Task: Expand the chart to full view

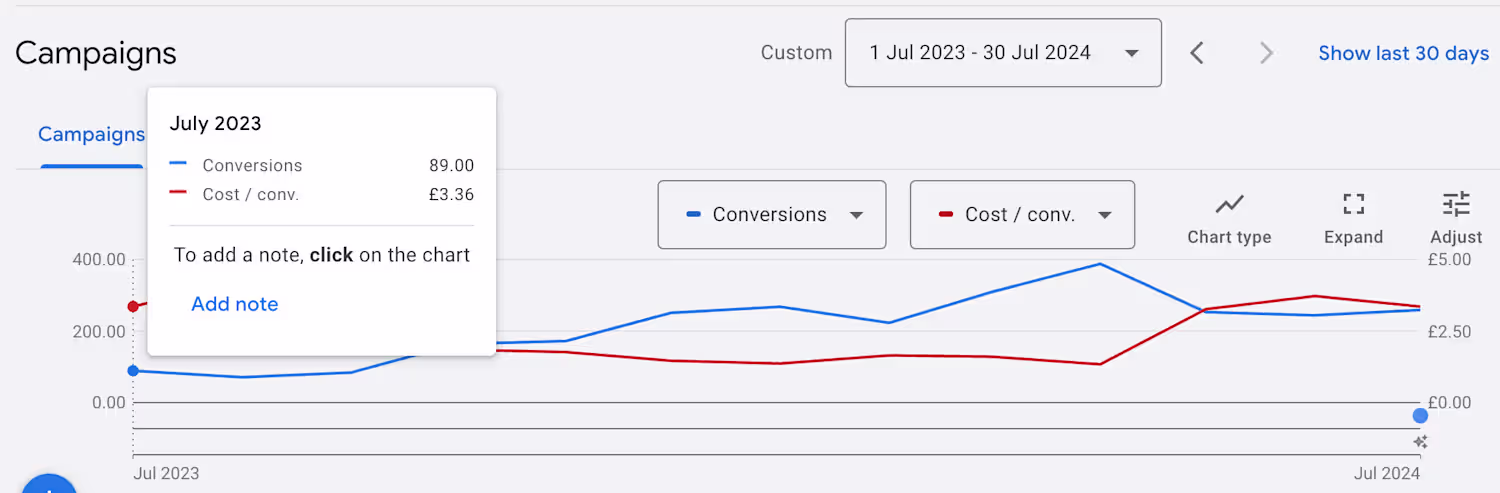Action: pos(1353,218)
